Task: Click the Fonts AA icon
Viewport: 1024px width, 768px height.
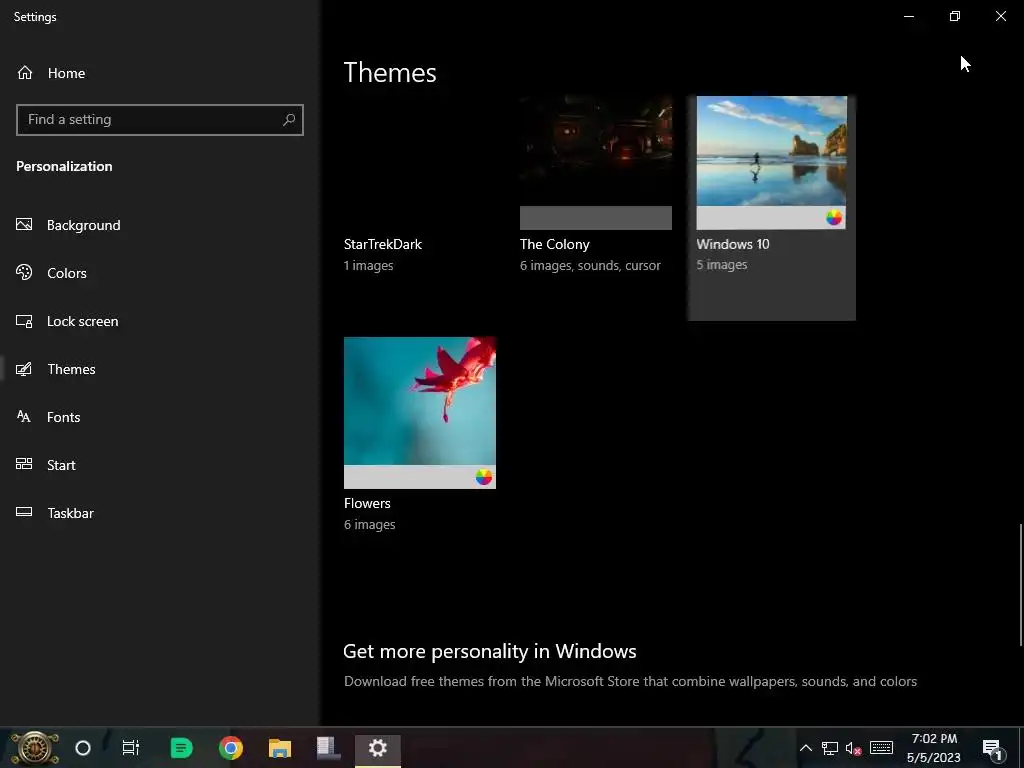Action: [24, 417]
